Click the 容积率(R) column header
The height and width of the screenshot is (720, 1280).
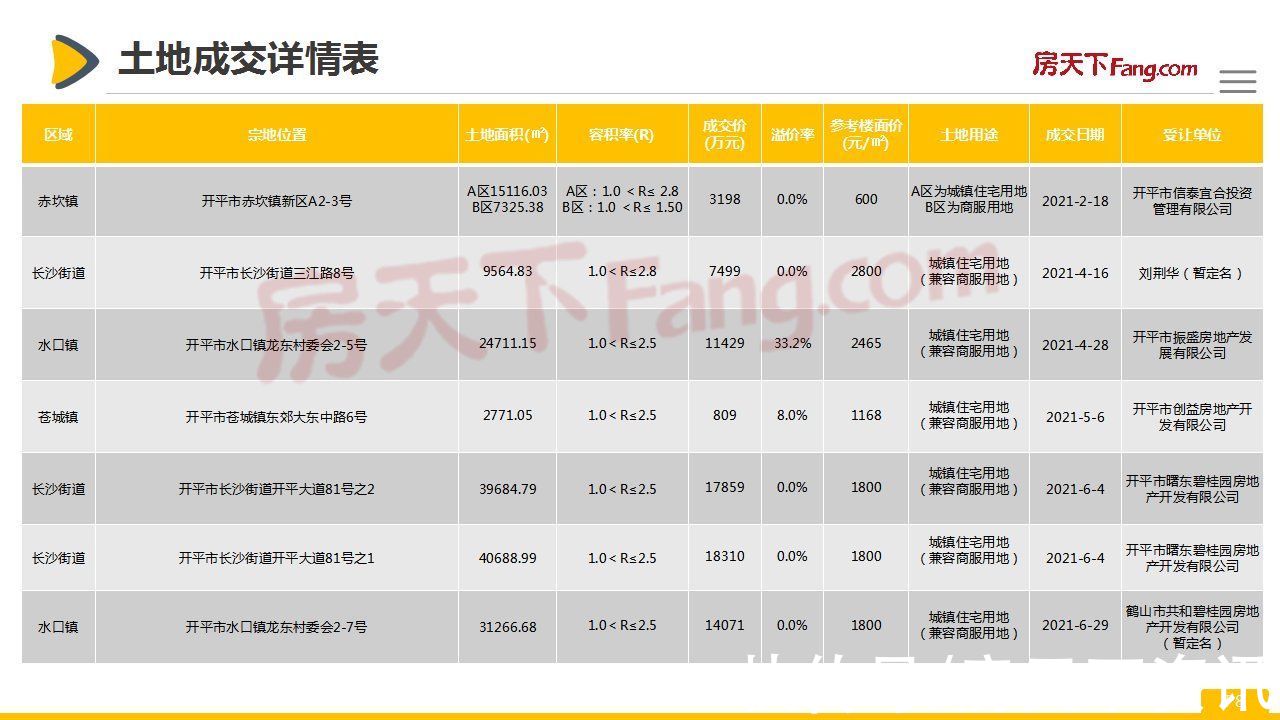click(x=621, y=134)
